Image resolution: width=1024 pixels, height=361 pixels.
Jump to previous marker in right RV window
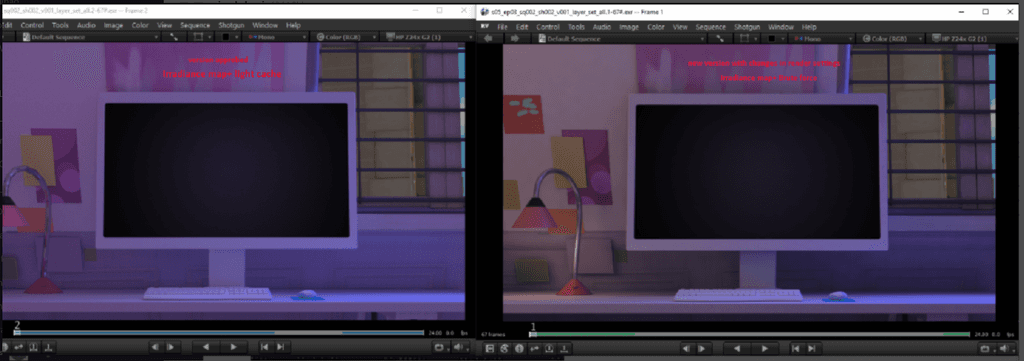pos(796,349)
